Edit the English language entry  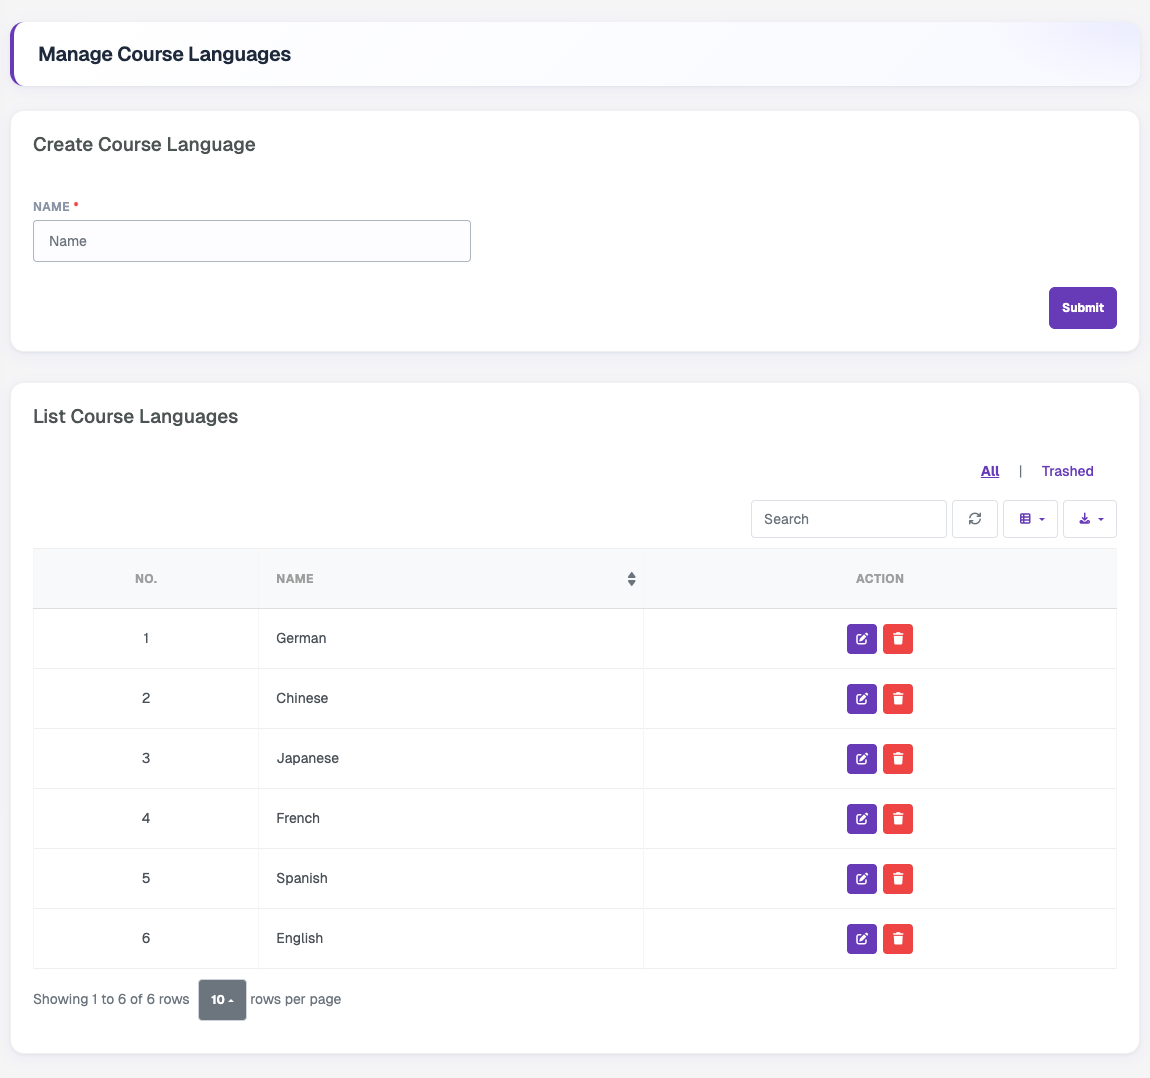click(862, 939)
